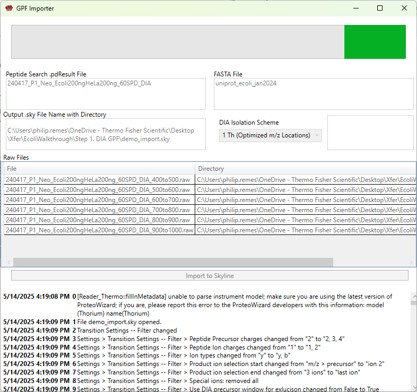Click the GPF Importer app icon

coord(9,8)
